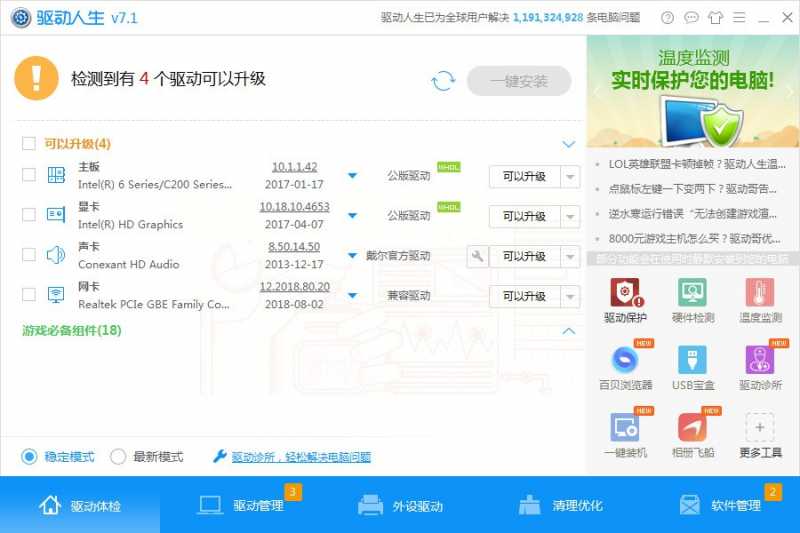Click the 游戏必备组件(18) section header
This screenshot has width=800, height=533.
(x=71, y=331)
